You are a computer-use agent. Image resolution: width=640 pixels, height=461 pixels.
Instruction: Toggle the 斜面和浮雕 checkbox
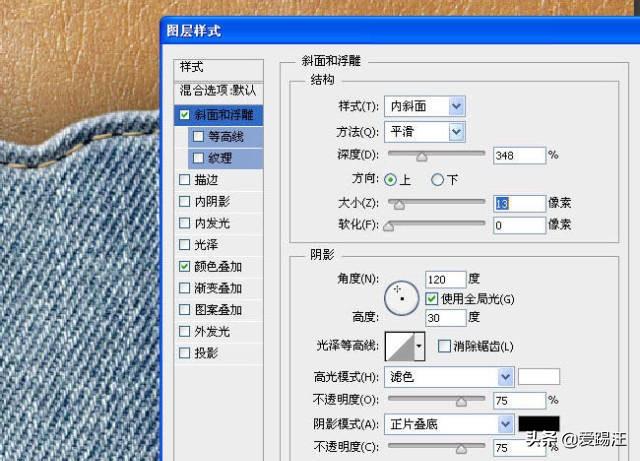[184, 115]
